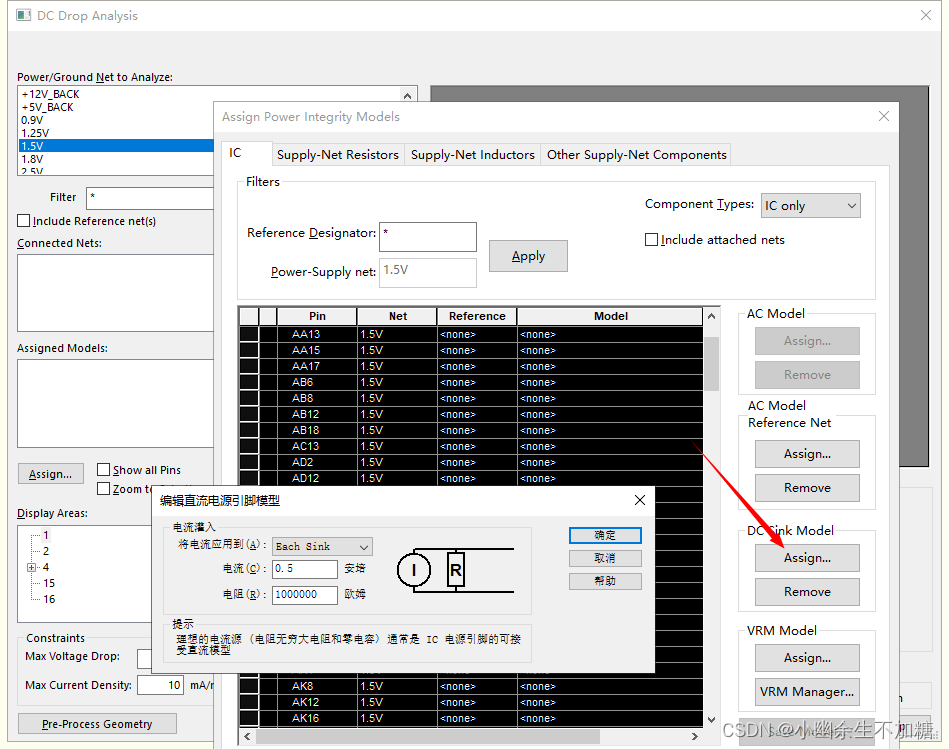Select pin row AC13
This screenshot has width=949, height=749.
click(x=471, y=446)
